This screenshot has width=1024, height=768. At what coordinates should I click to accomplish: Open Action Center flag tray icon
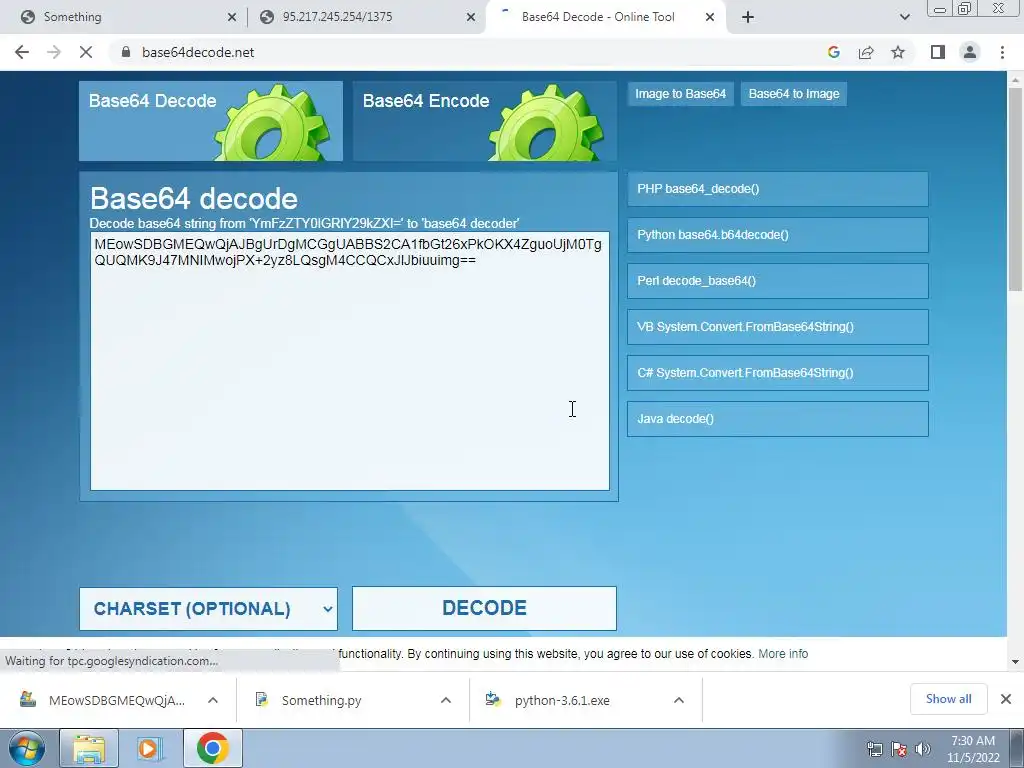coord(899,749)
